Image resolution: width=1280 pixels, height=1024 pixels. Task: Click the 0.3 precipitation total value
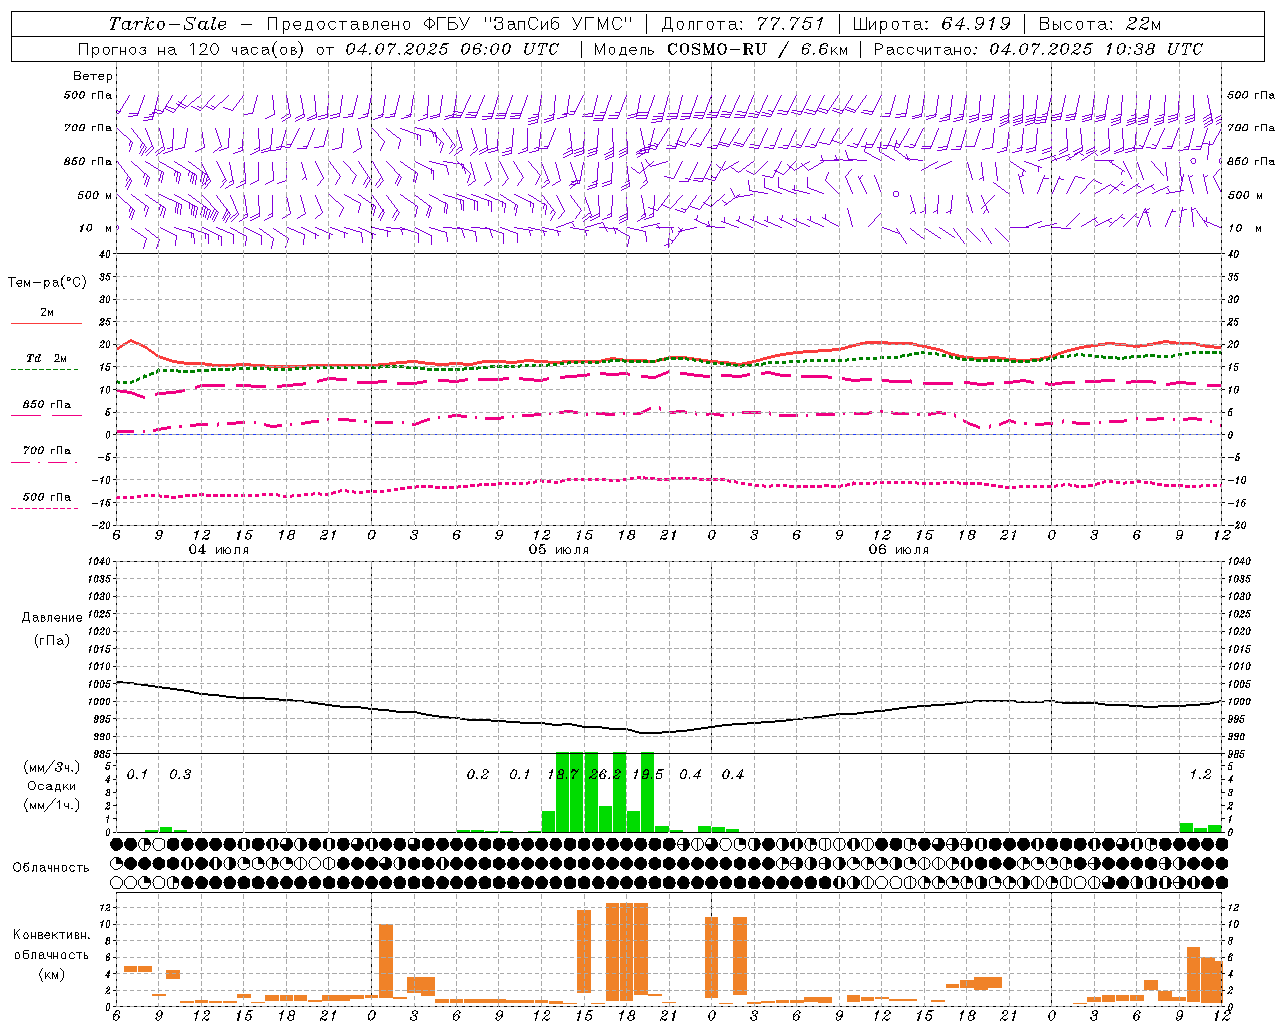[180, 774]
